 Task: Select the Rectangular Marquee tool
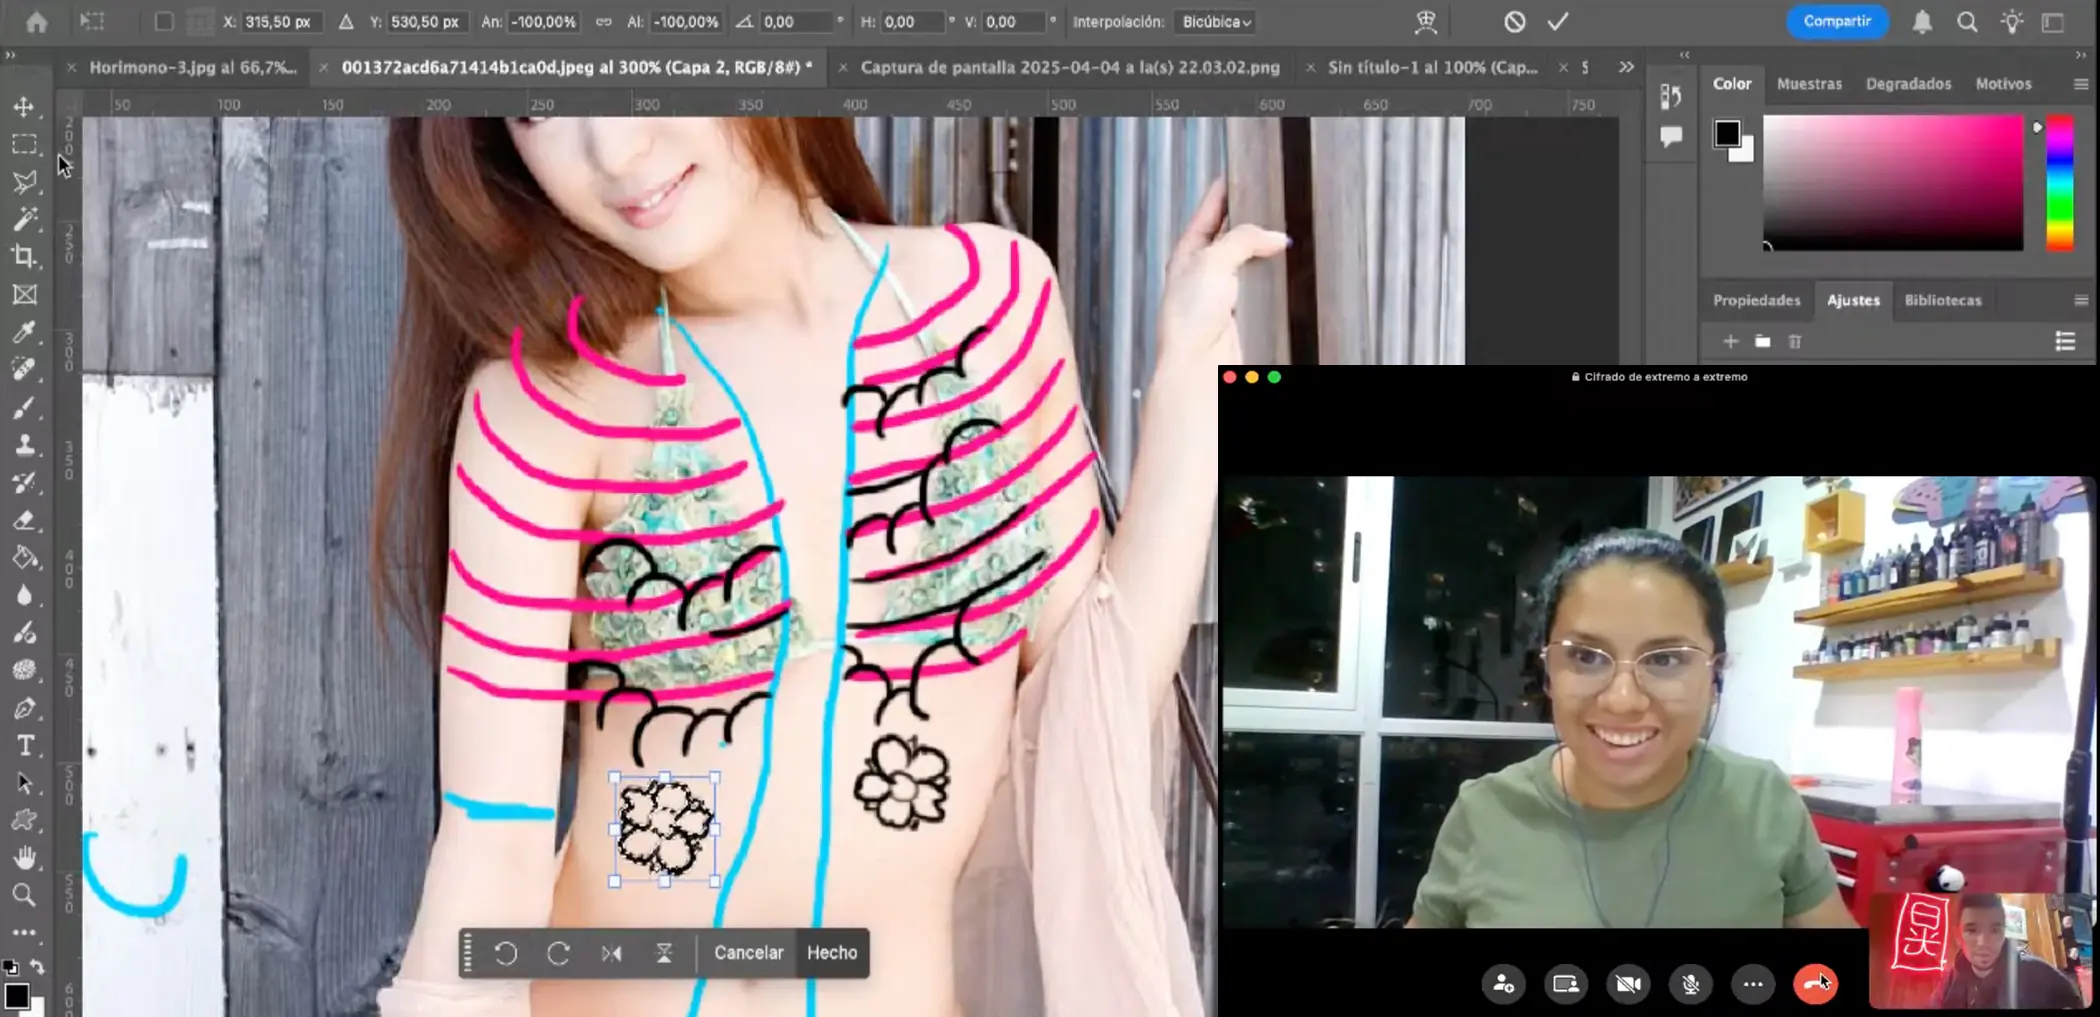(x=24, y=145)
